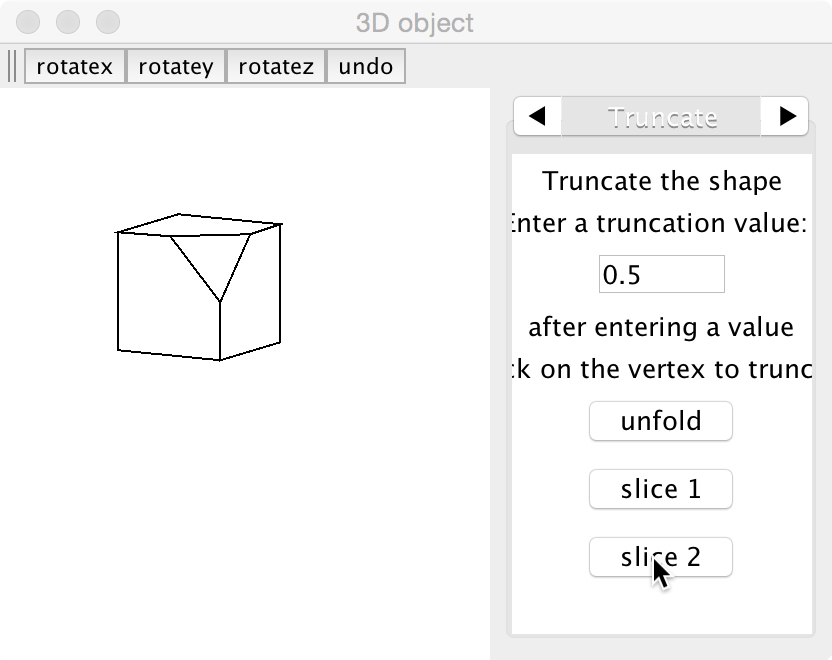Focus the truncation value input field
This screenshot has height=660, width=832.
(661, 274)
